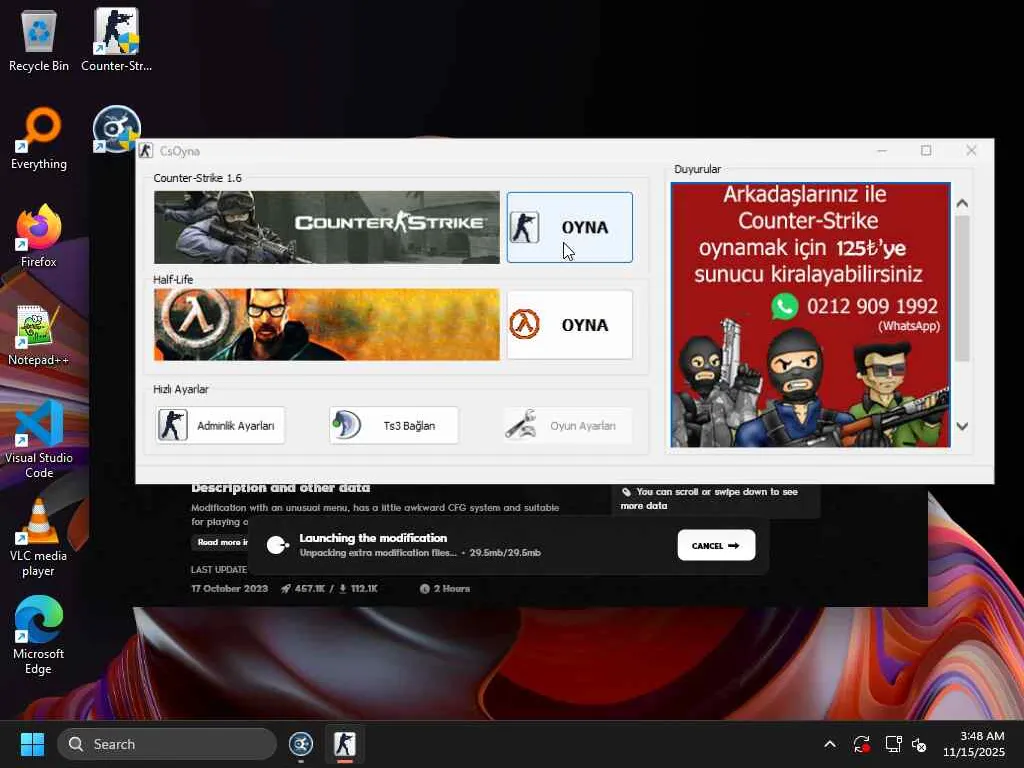Open Recycle Bin desktop icon
This screenshot has width=1024, height=768.
pyautogui.click(x=39, y=41)
